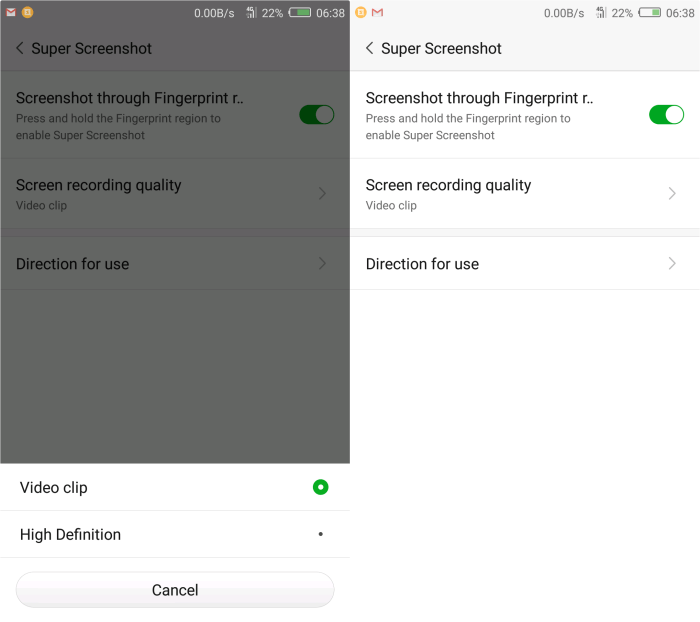The width and height of the screenshot is (700, 622).
Task: Tap the dimmed fingerprint toggle on the left screen
Action: coord(317,115)
